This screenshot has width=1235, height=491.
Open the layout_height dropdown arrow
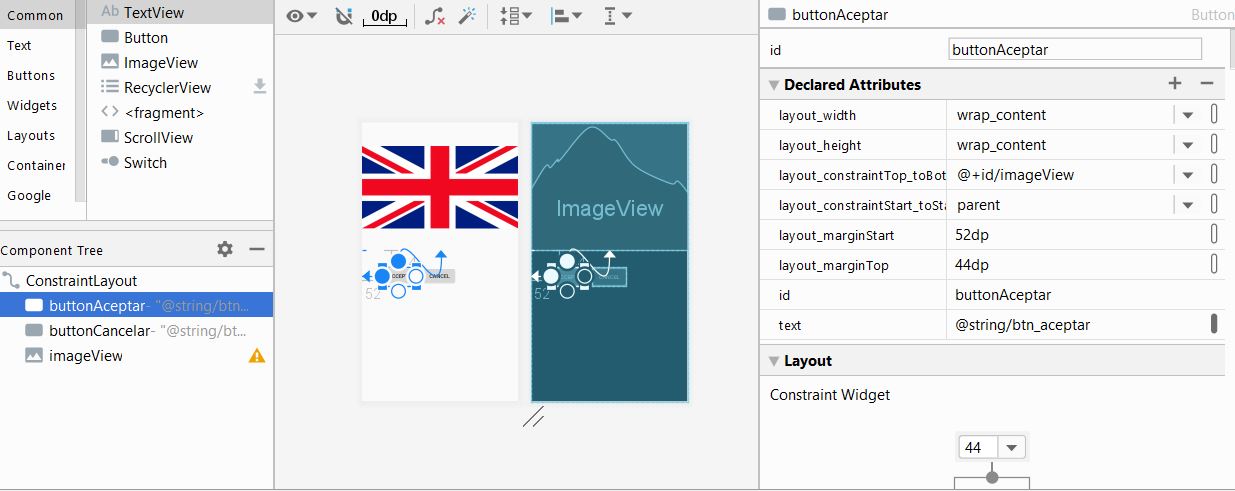pos(1187,145)
